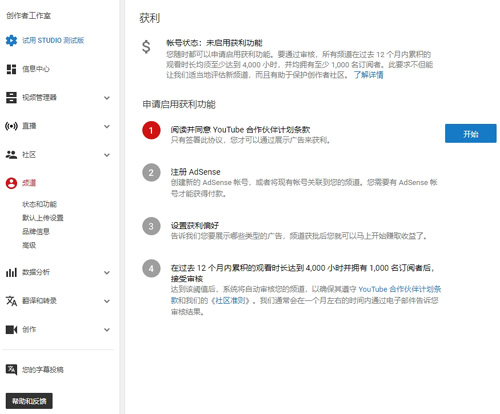
Task: Click the 申请启用获利功能 heading
Action: click(179, 104)
